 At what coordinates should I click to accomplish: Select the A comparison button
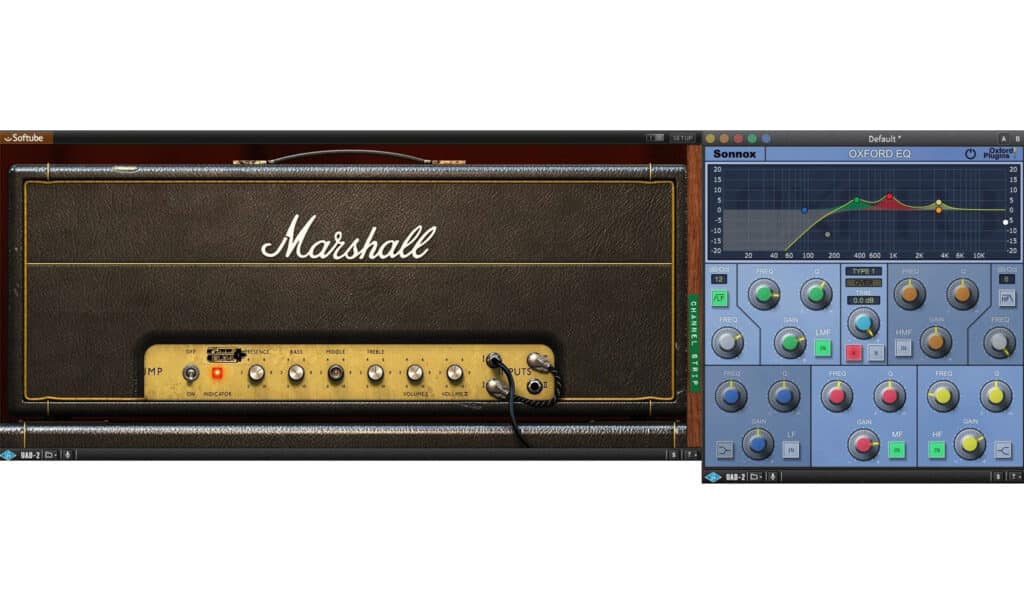pos(1003,138)
